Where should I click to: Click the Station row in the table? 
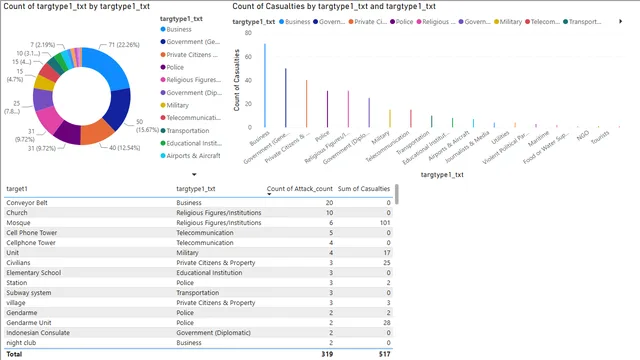click(x=198, y=283)
